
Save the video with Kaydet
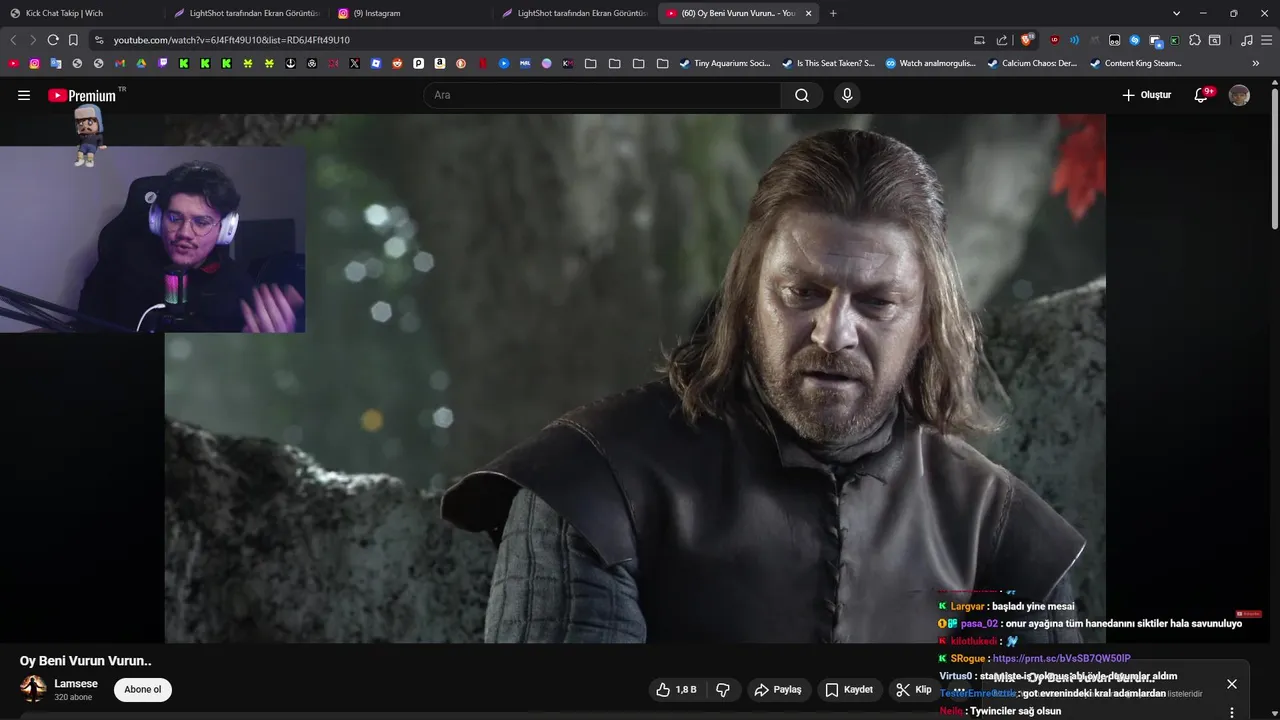[x=849, y=690]
